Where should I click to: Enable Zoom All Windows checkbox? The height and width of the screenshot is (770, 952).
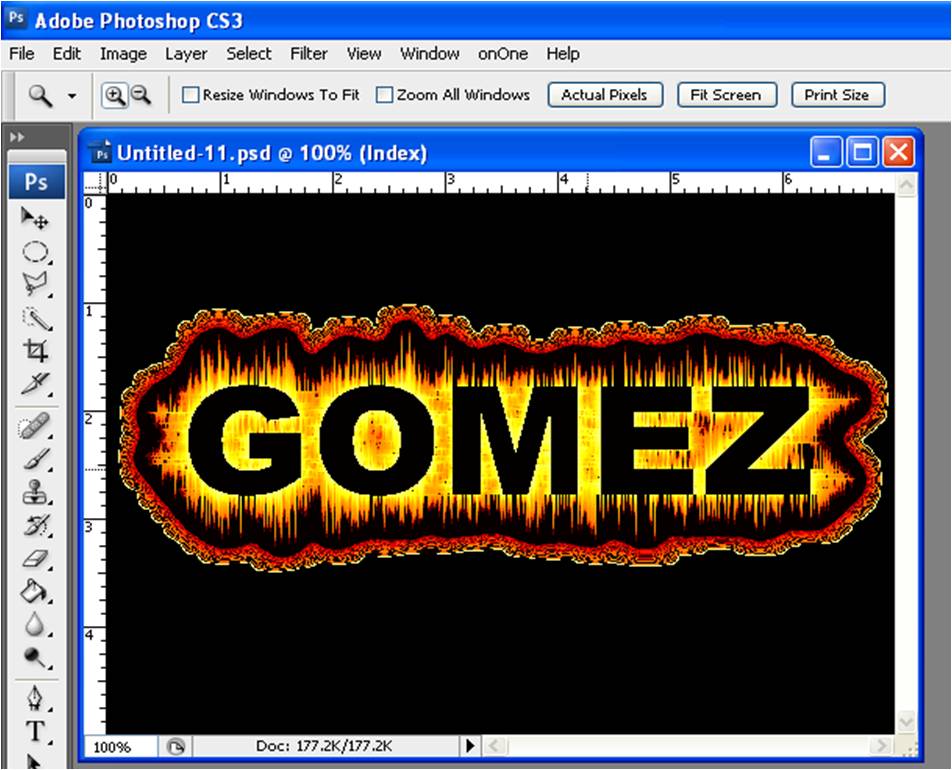[384, 95]
